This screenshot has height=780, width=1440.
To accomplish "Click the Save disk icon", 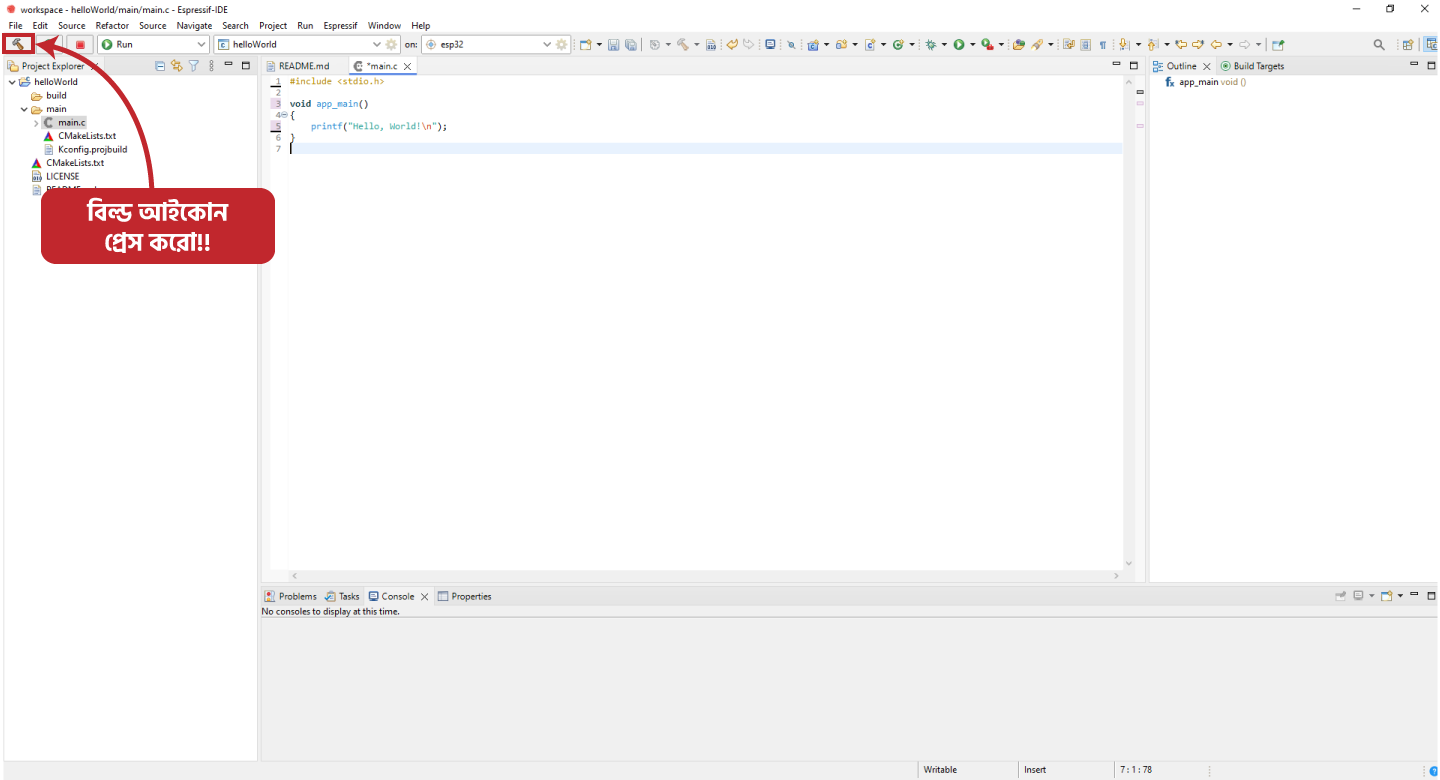I will coord(613,44).
